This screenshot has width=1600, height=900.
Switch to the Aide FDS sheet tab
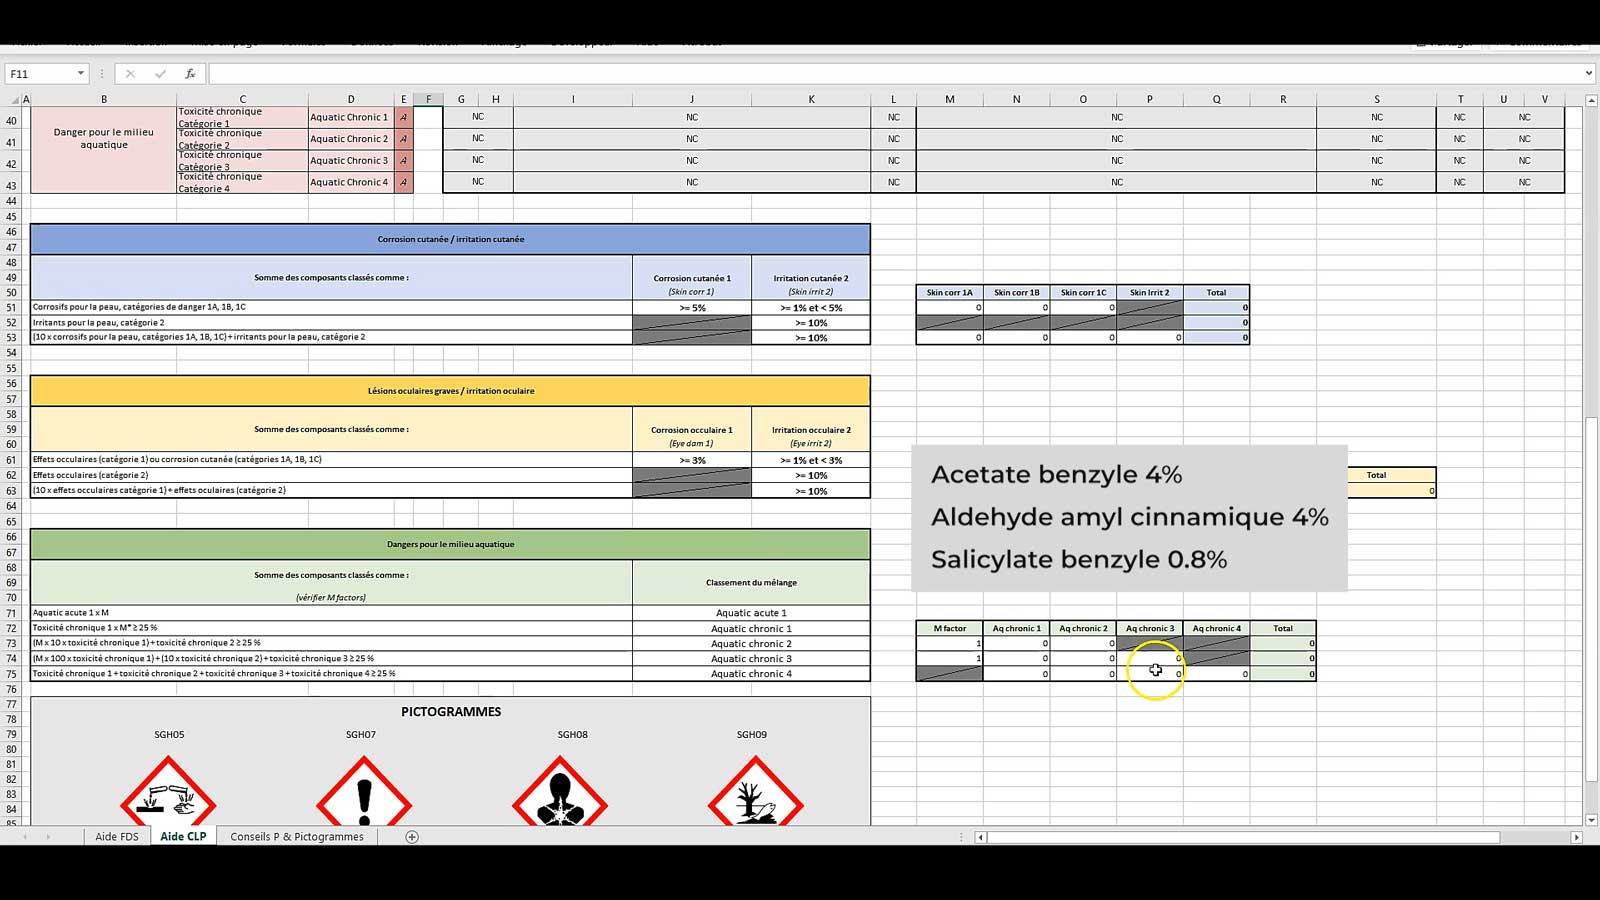117,837
